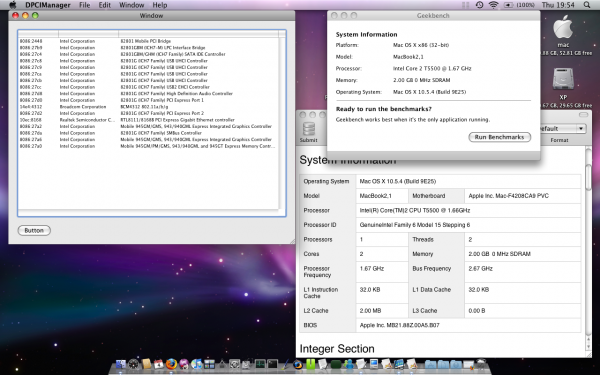600x375 pixels.
Task: Open Finder from the dock
Action: 121,364
